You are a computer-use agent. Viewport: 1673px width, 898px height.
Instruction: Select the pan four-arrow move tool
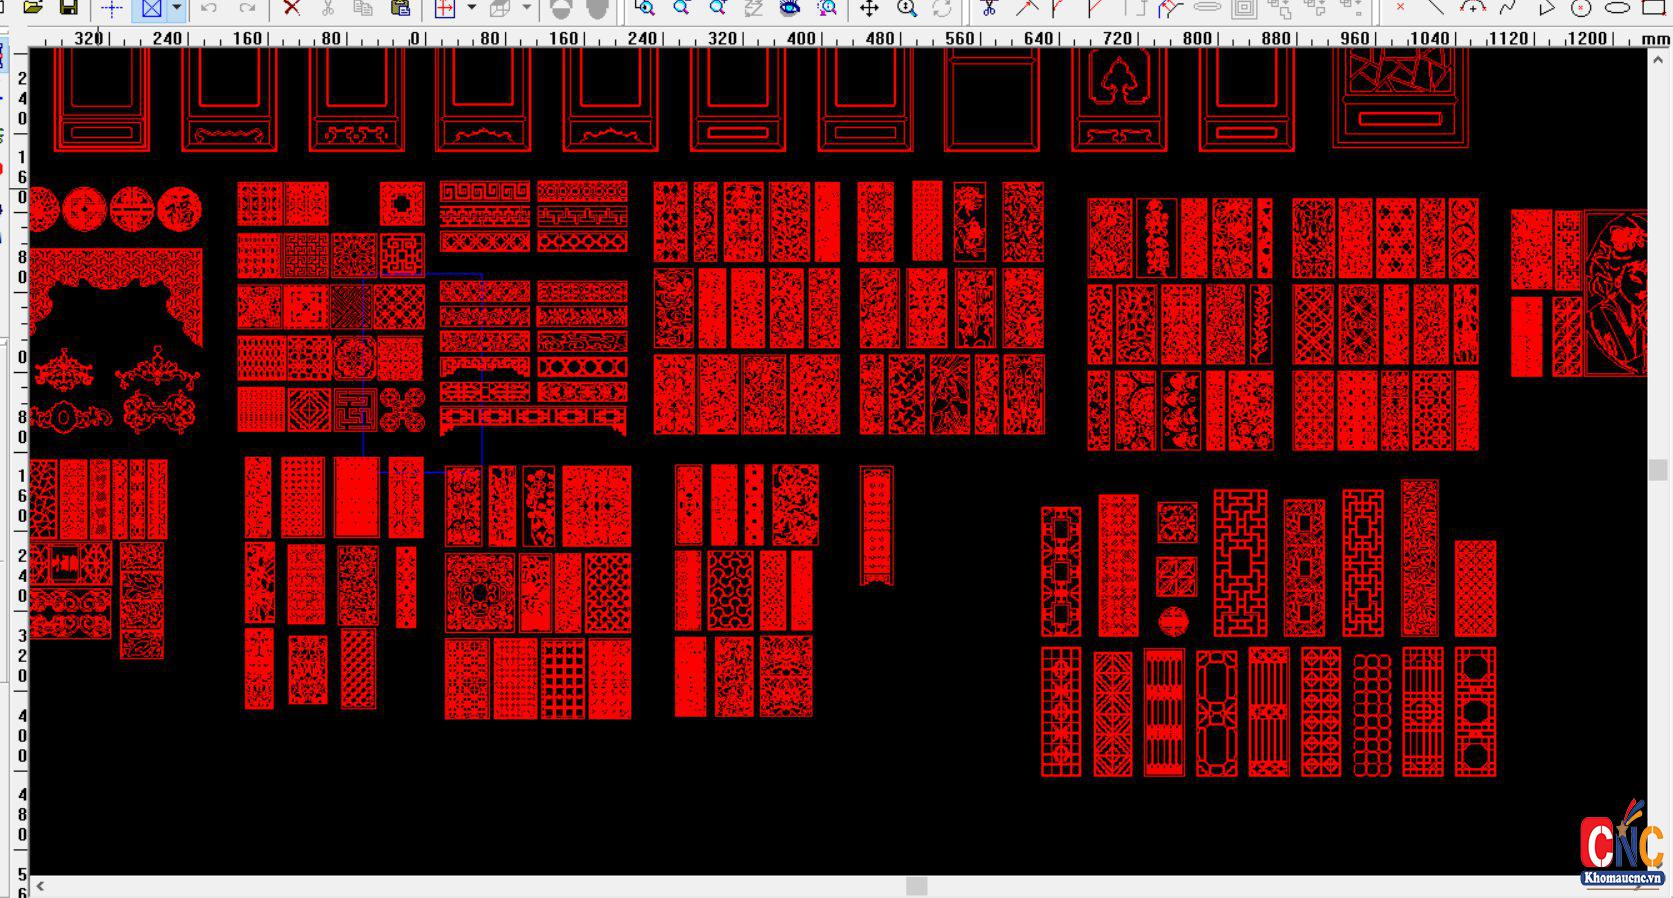click(x=869, y=9)
